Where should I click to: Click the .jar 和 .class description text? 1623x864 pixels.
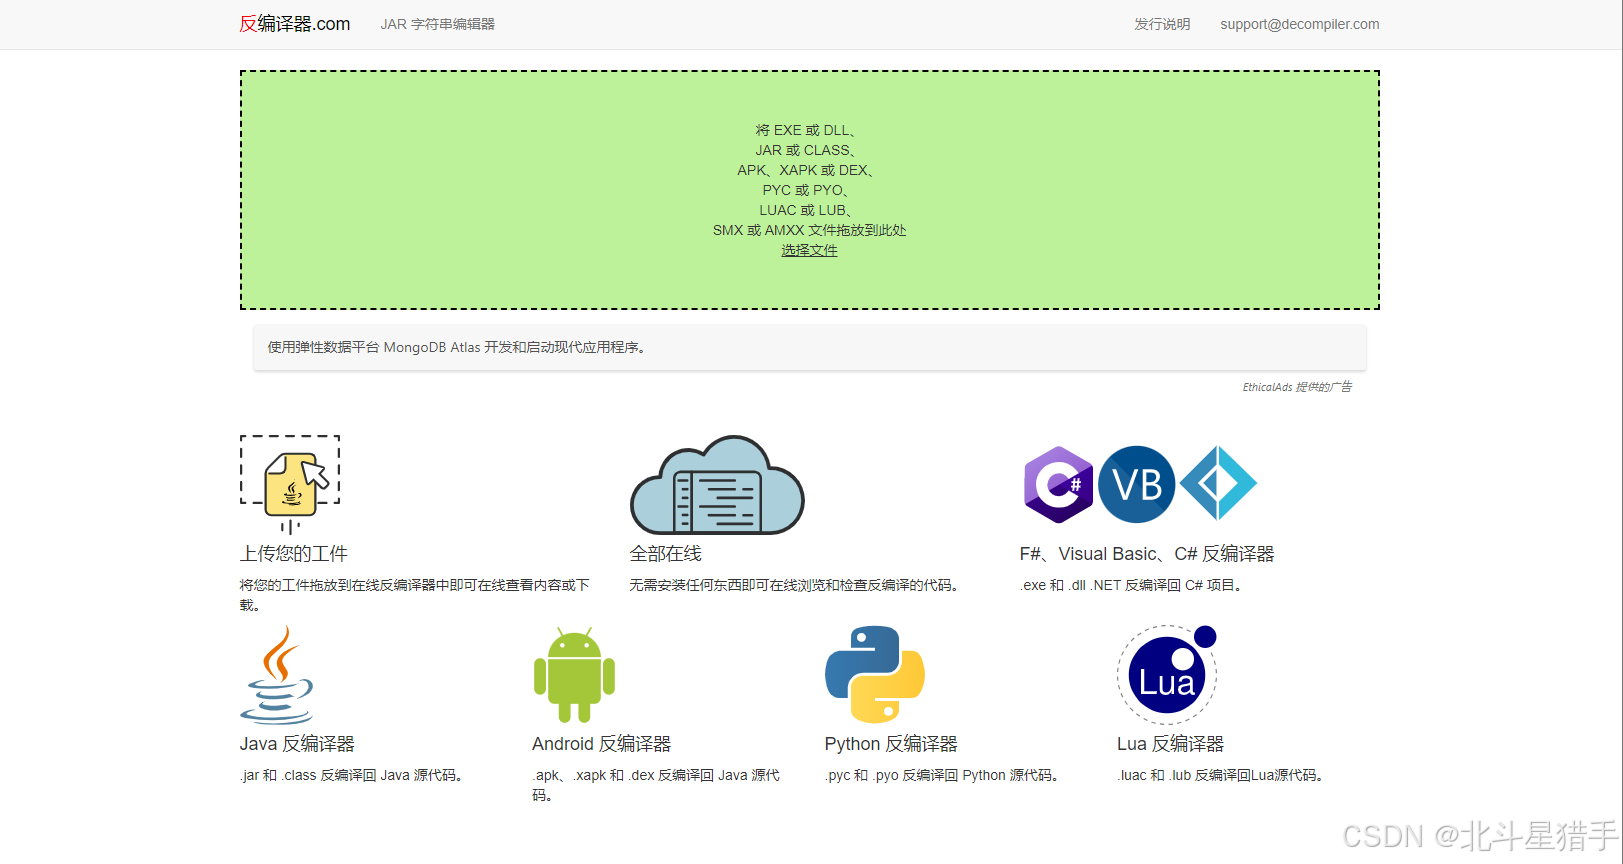click(x=354, y=775)
